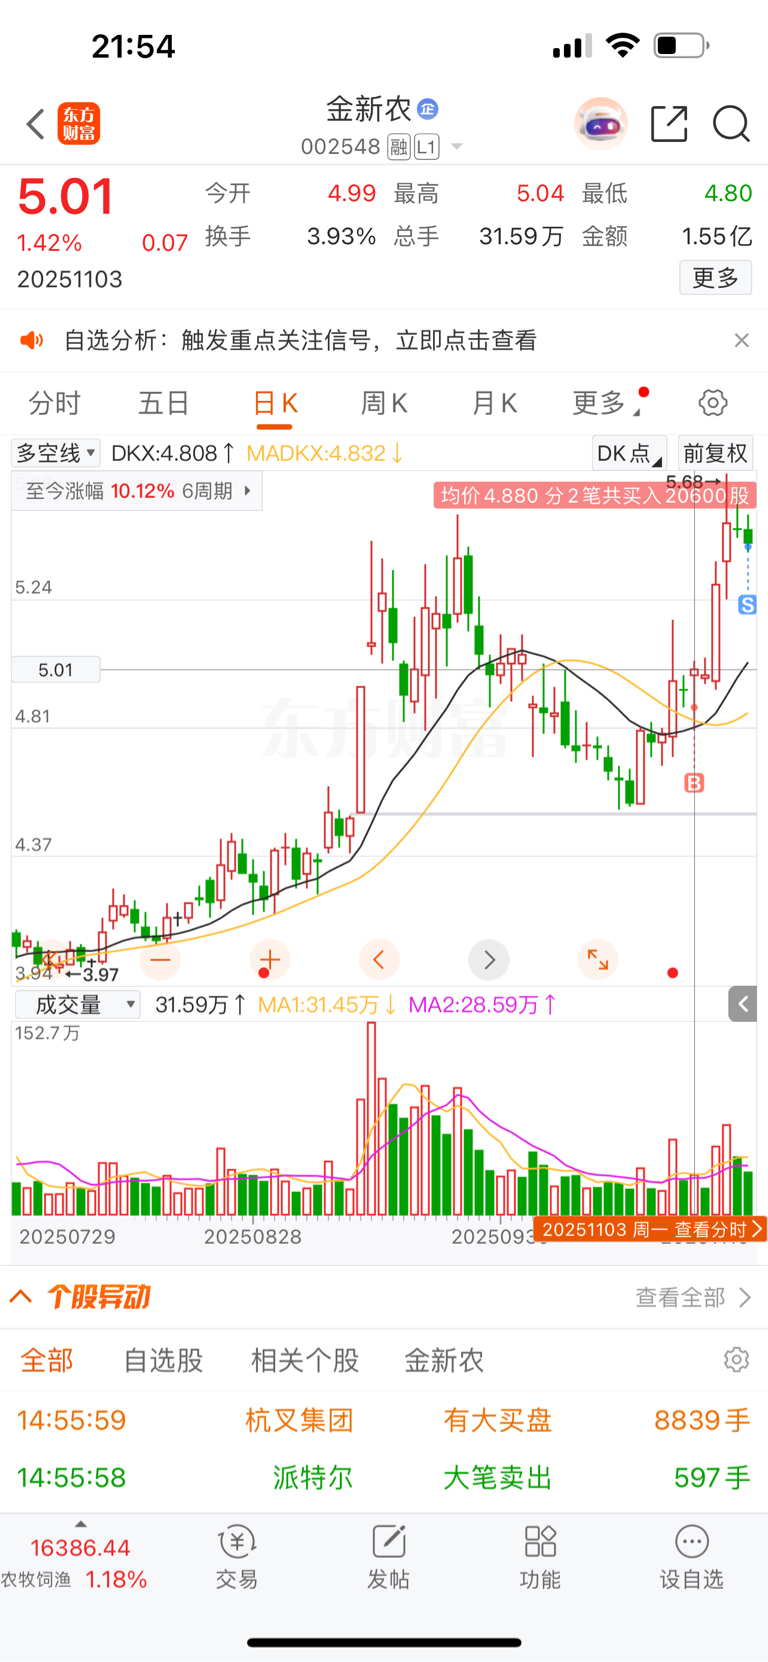Tap the red B buy marker
The width and height of the screenshot is (768, 1662).
pos(694,783)
